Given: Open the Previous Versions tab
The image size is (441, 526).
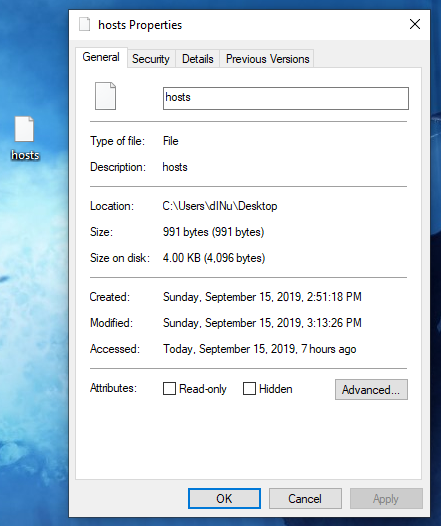Looking at the screenshot, I should pos(267,59).
